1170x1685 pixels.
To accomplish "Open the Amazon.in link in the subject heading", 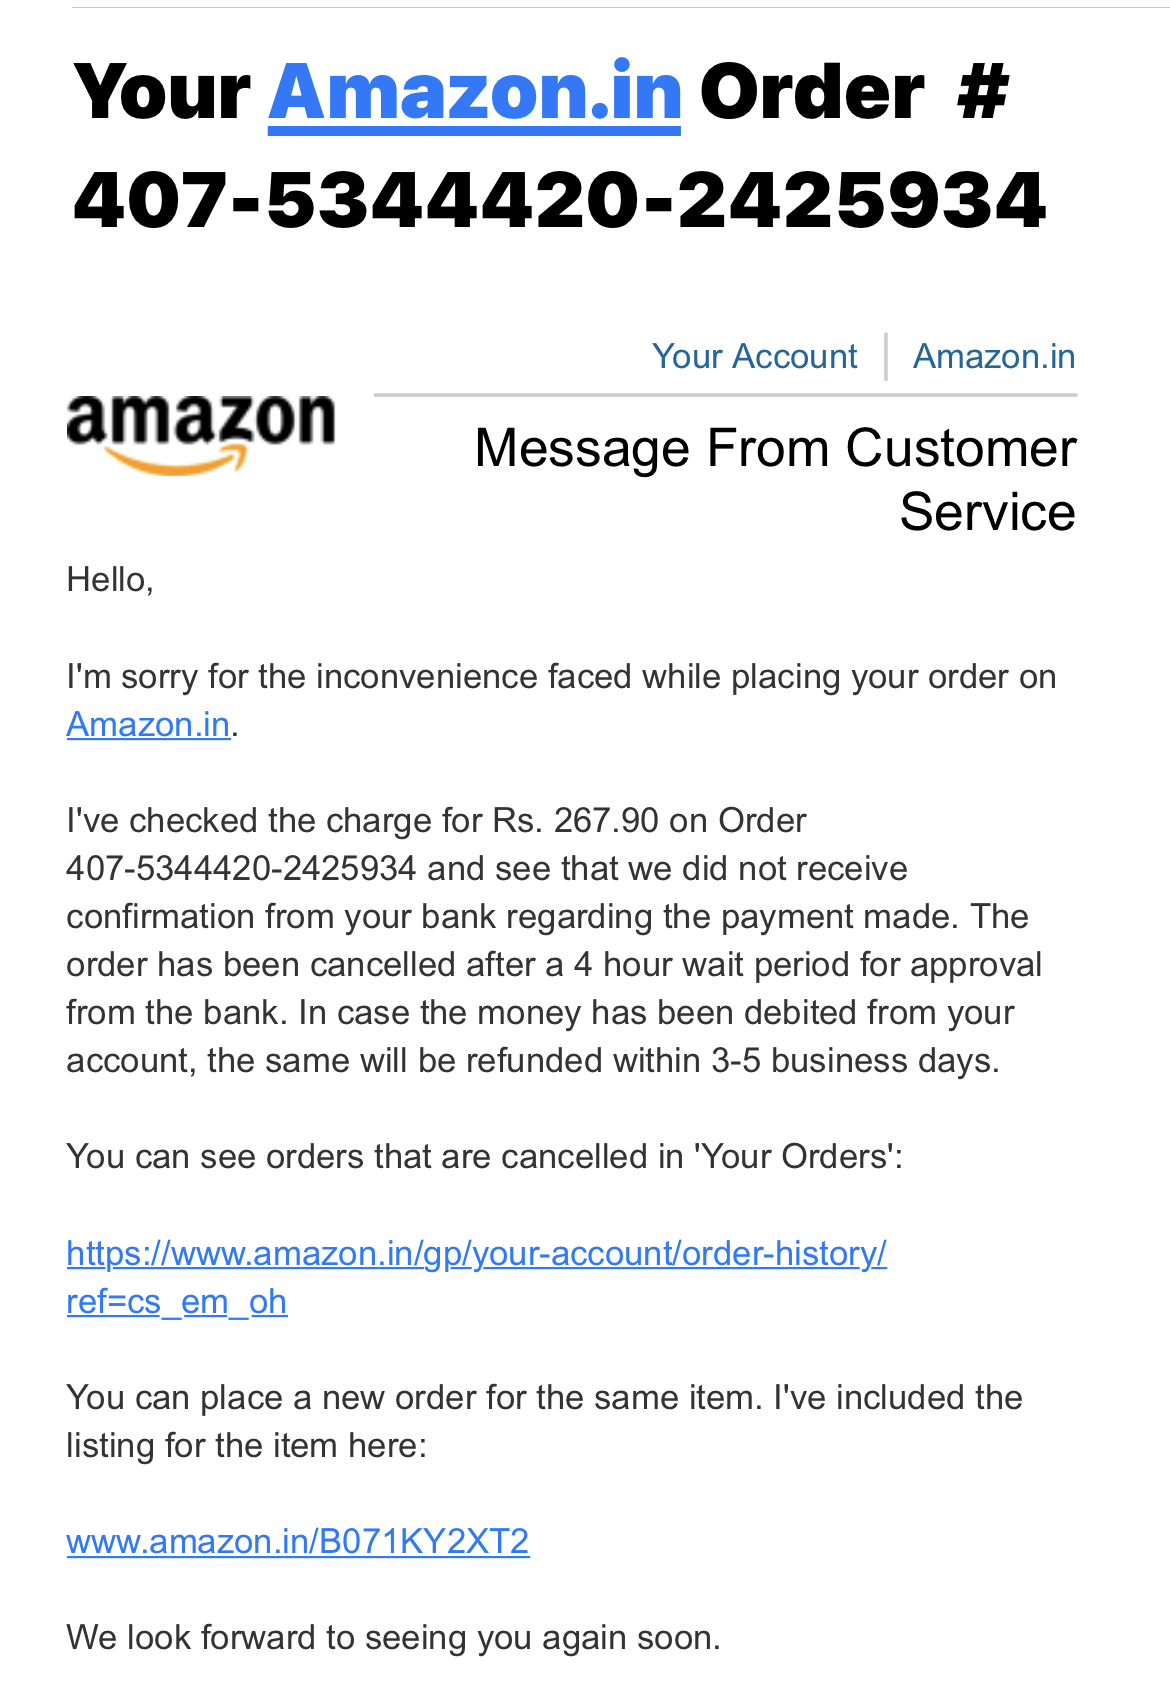I will (x=475, y=93).
